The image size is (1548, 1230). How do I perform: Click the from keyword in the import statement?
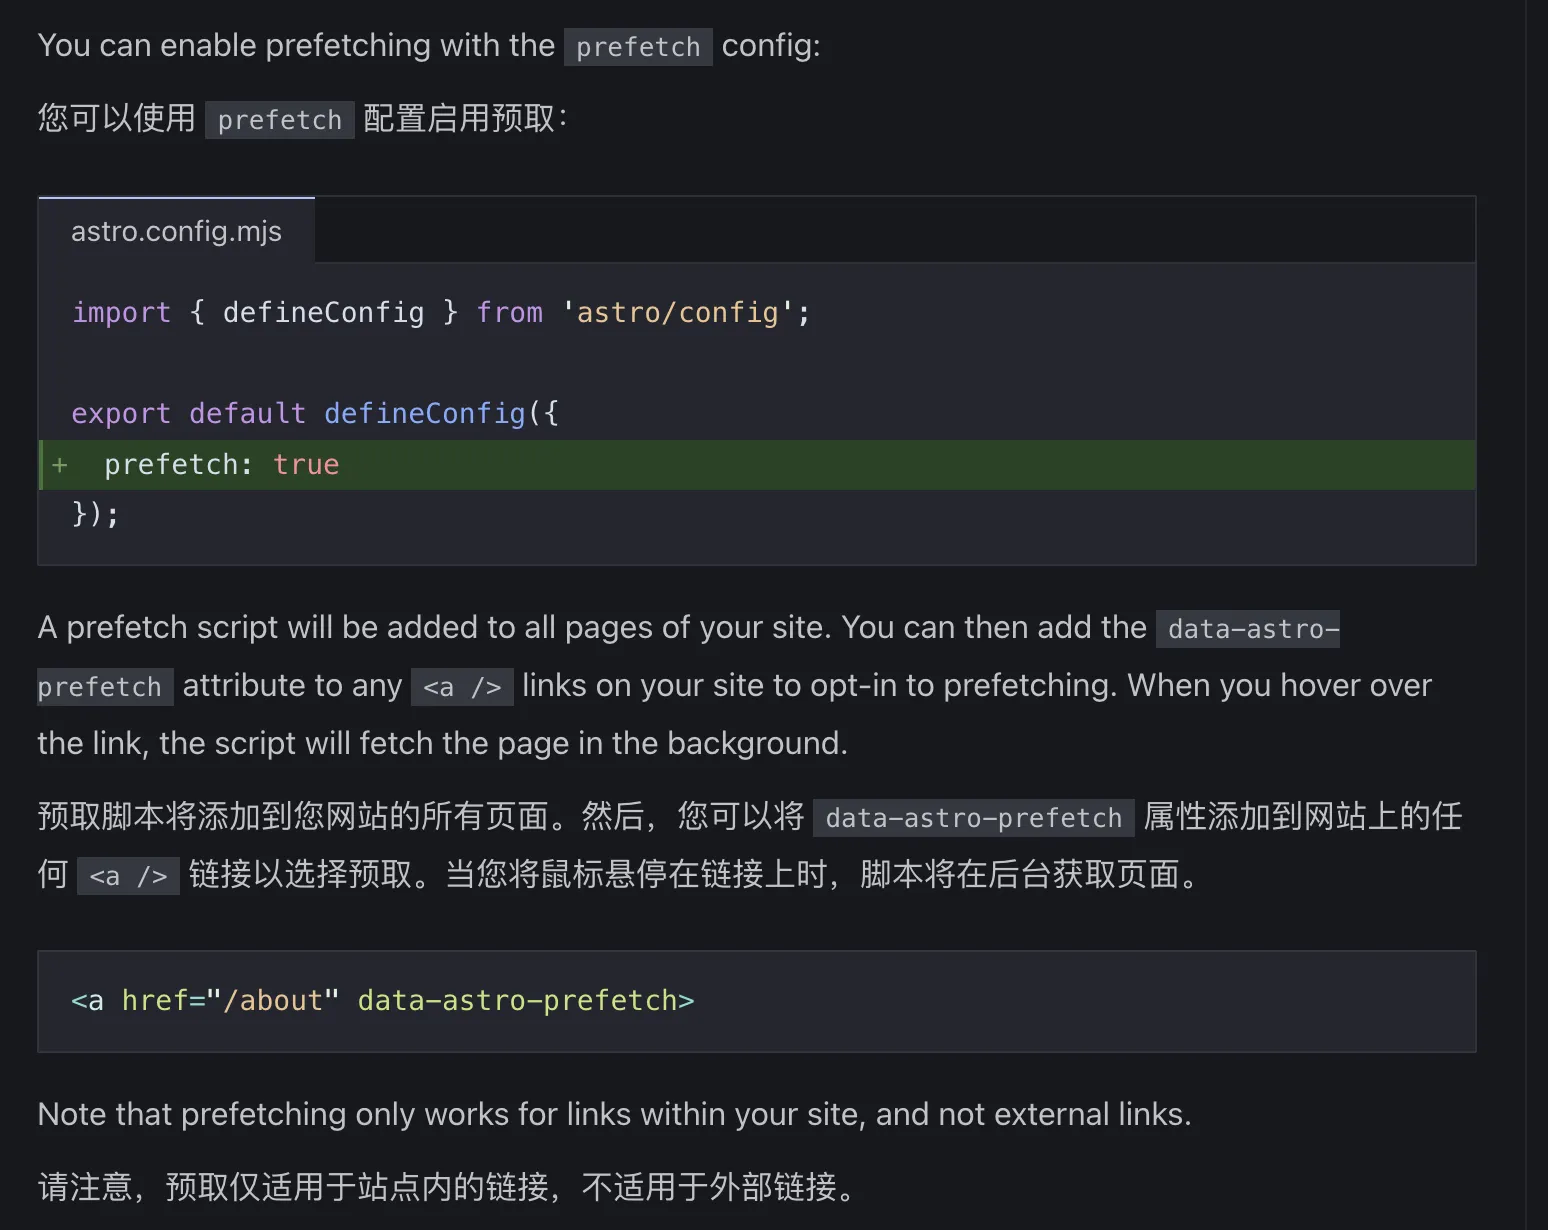click(509, 313)
